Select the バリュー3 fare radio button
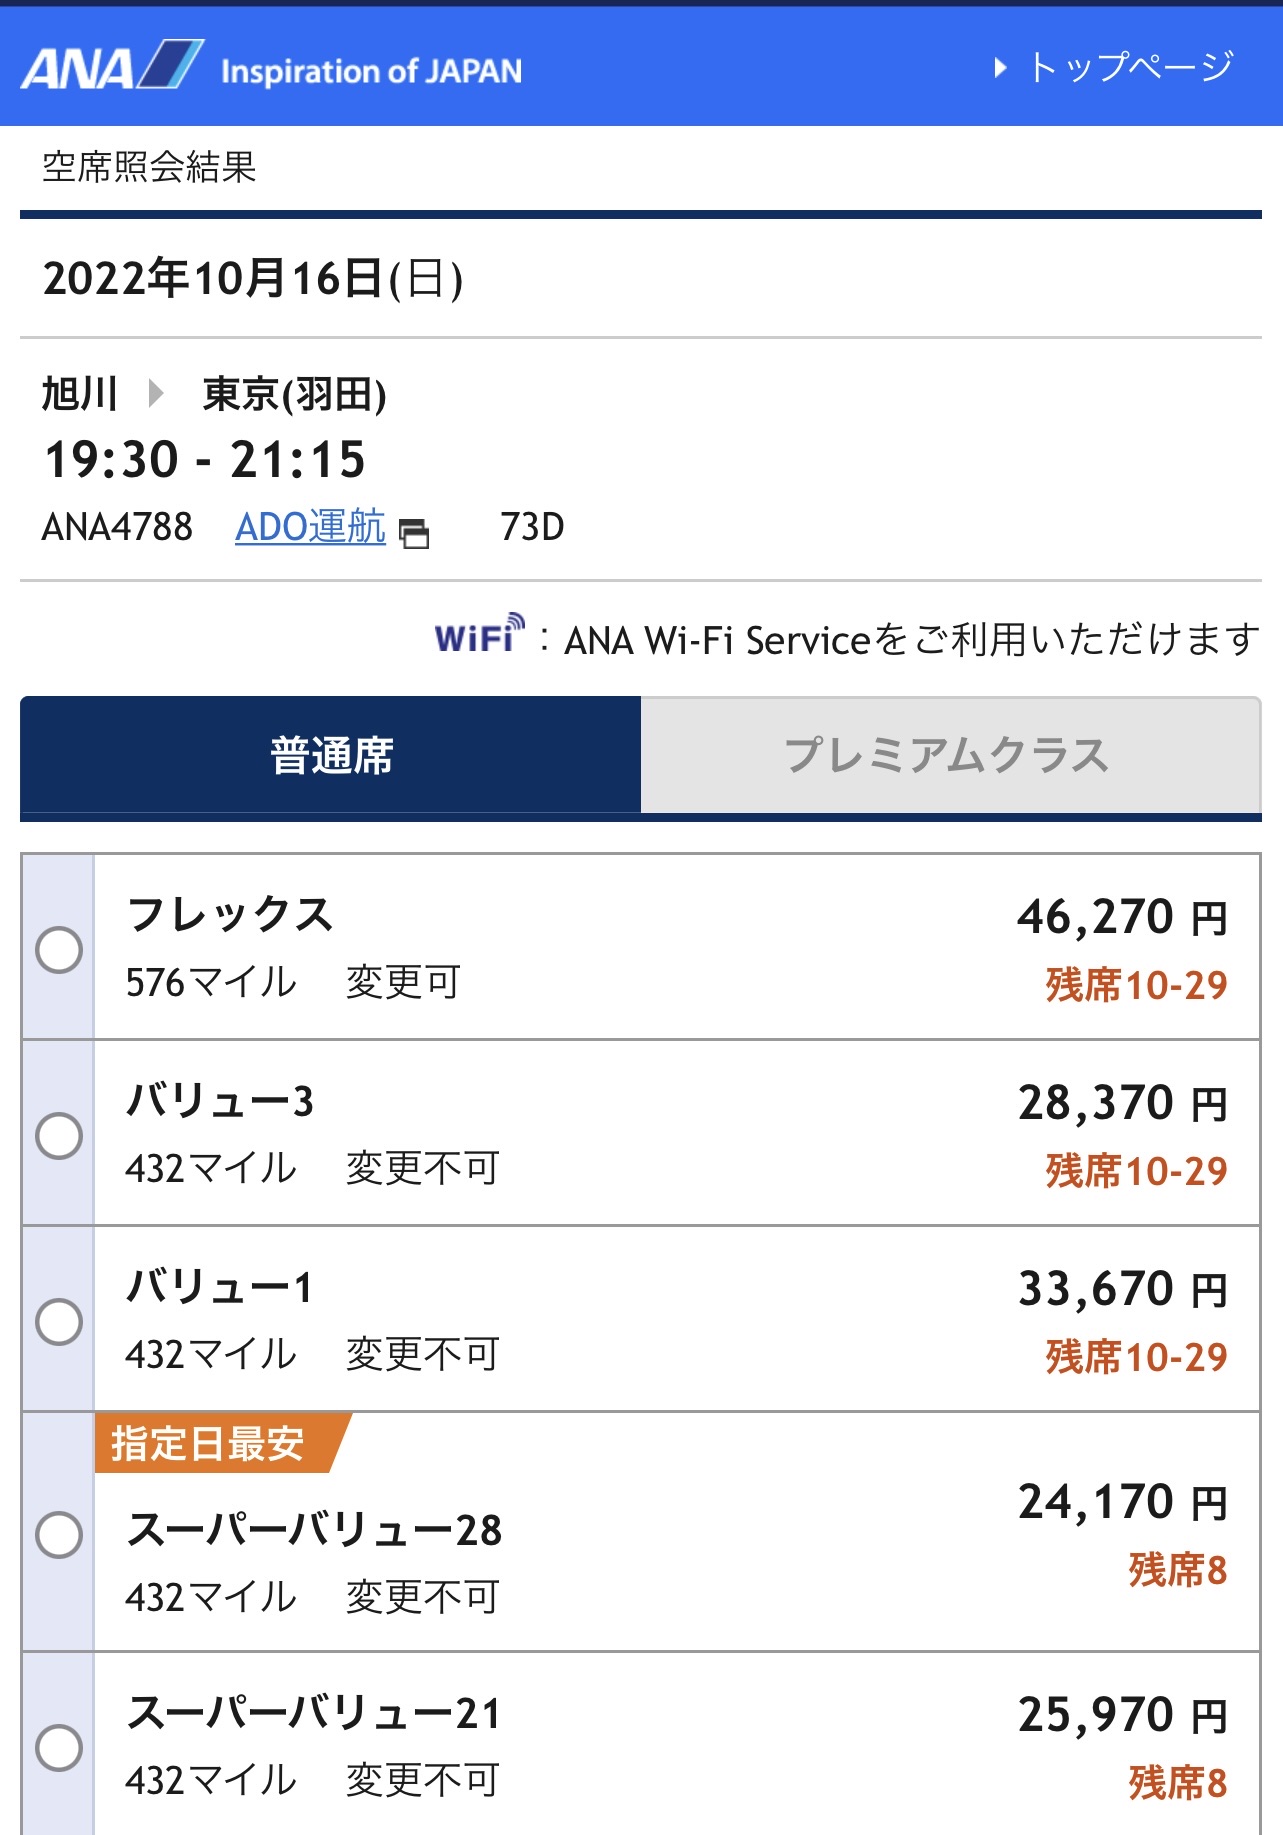The width and height of the screenshot is (1283, 1835). (x=59, y=1135)
